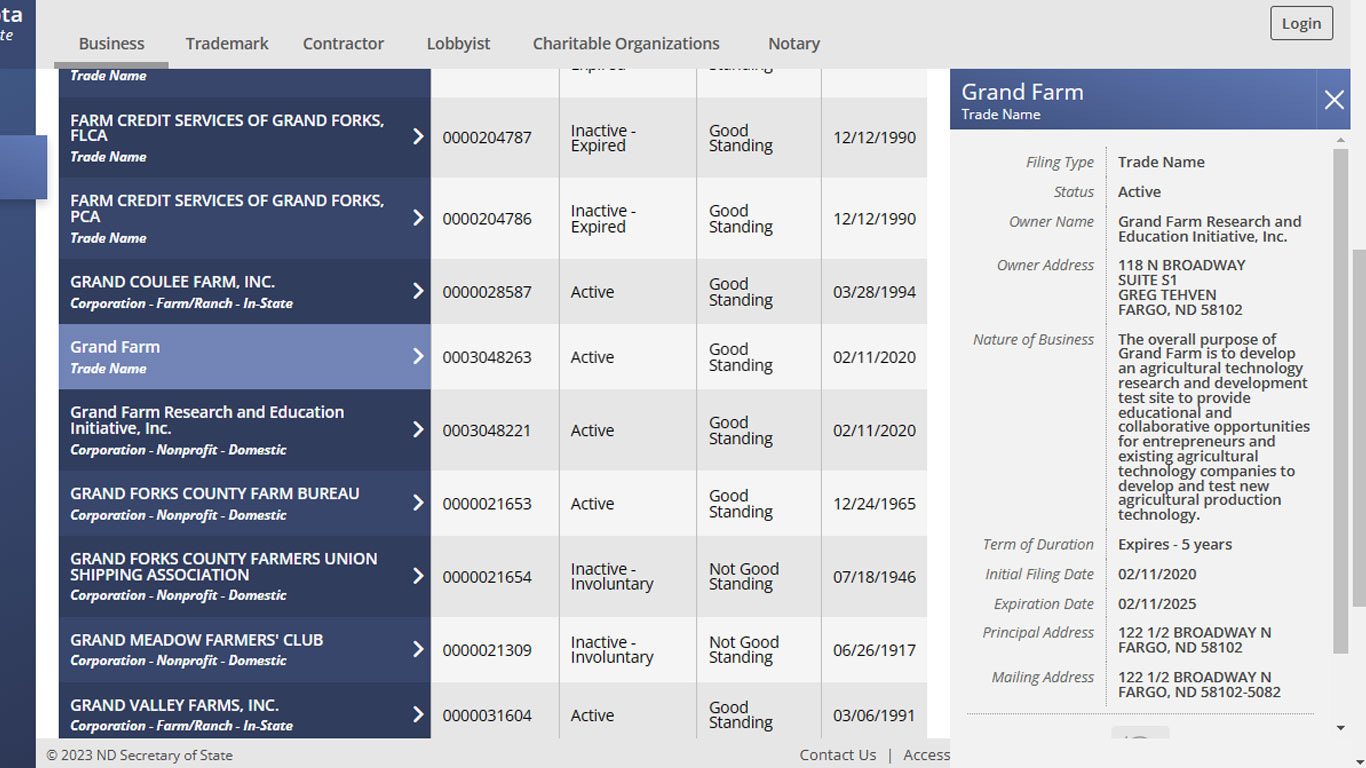Select FARM CREDIT SERVICES OF GRAND FORKS, FLCA
Viewport: 1366px width, 768px height.
click(245, 137)
